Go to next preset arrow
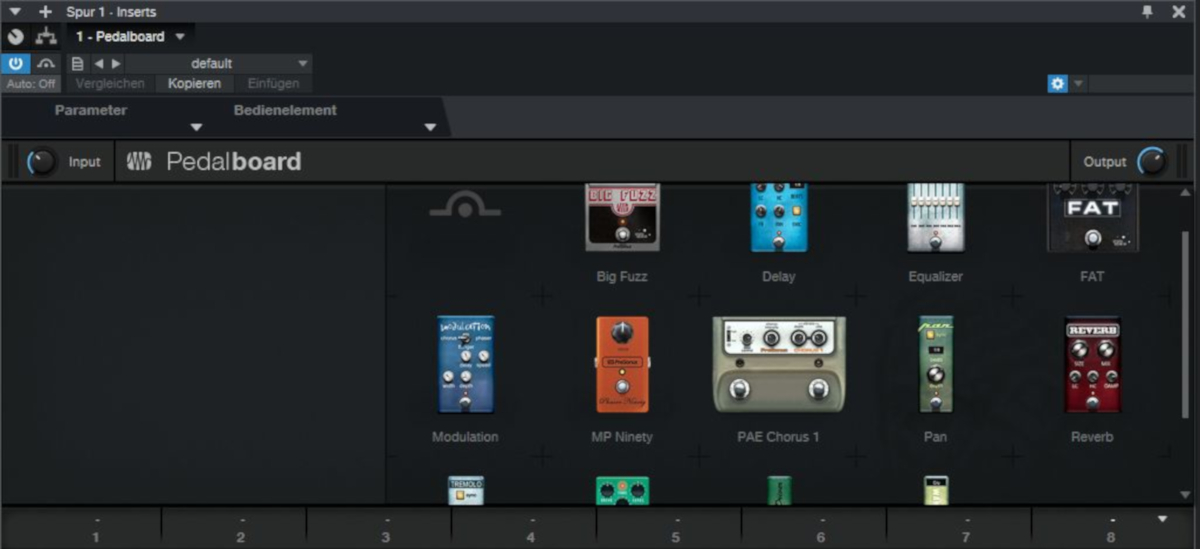 pyautogui.click(x=116, y=63)
